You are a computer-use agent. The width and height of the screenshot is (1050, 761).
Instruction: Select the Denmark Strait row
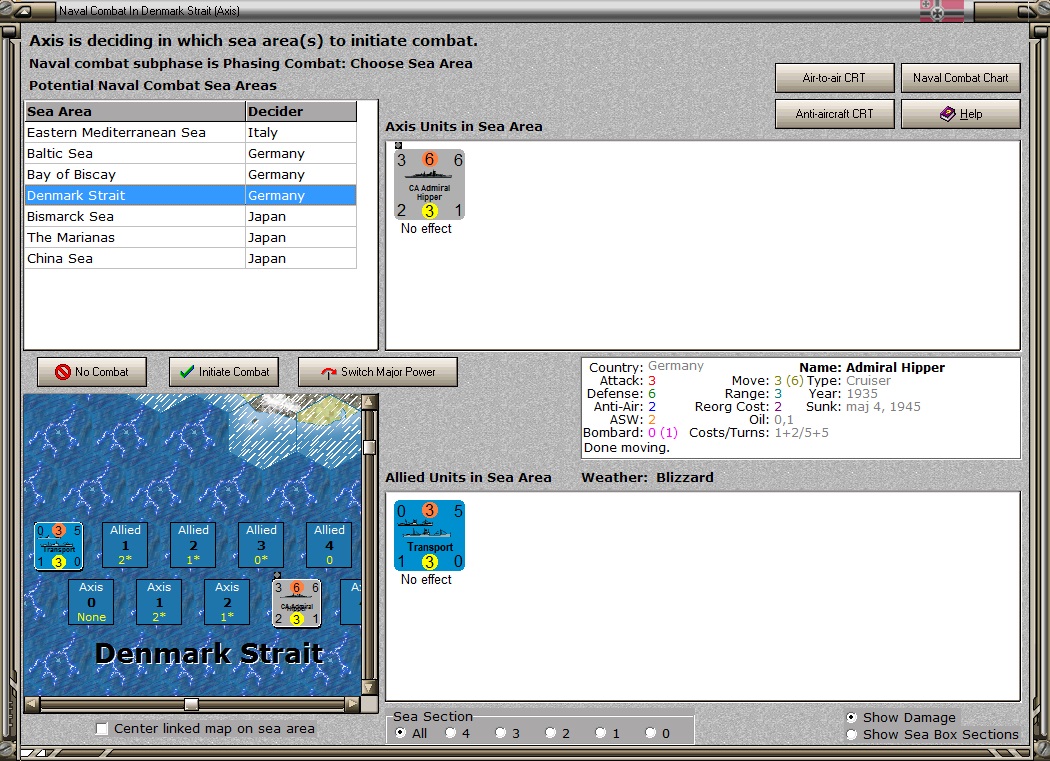(x=190, y=196)
